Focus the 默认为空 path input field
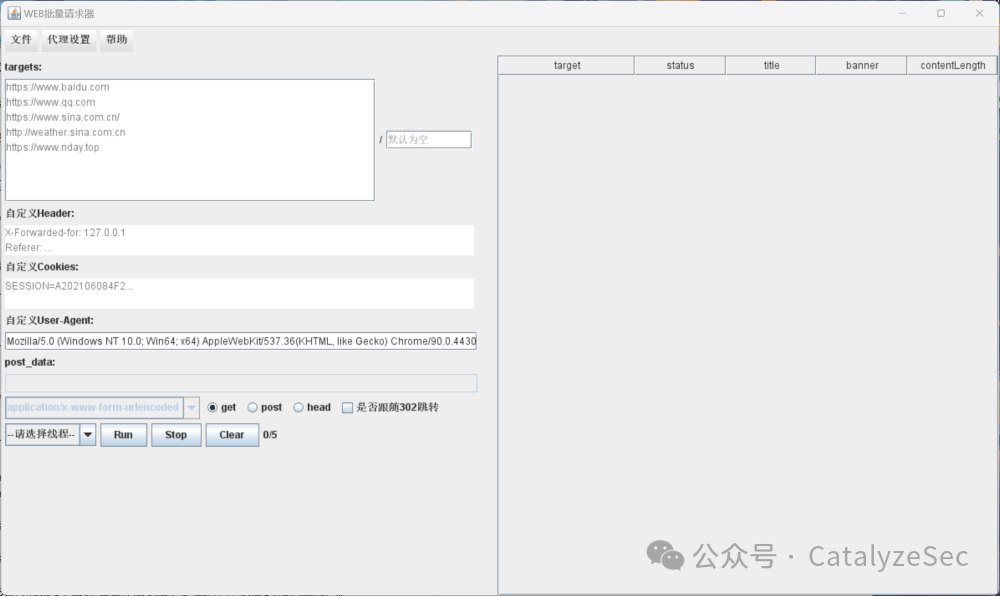Screen dimensions: 1000x596 [x=429, y=140]
